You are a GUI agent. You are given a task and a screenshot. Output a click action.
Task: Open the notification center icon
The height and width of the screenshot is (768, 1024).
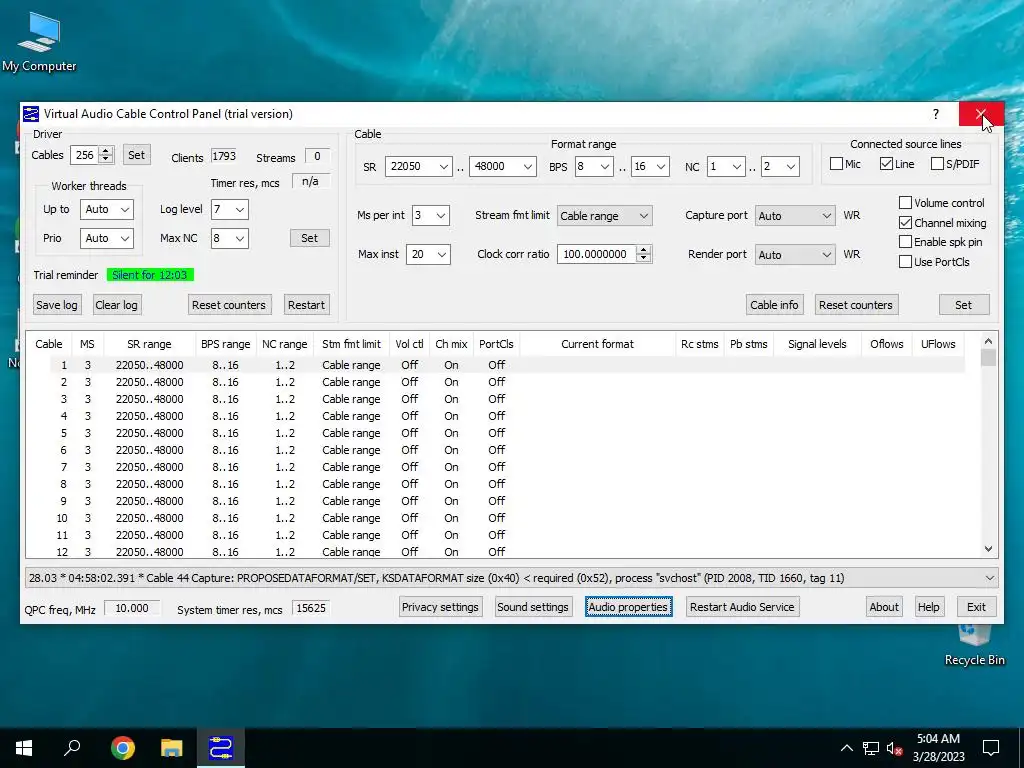tap(991, 748)
